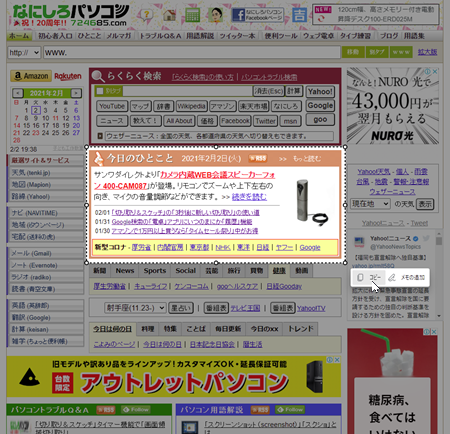Click the 移動 go button
The height and width of the screenshot is (434, 450).
pyautogui.click(x=353, y=52)
